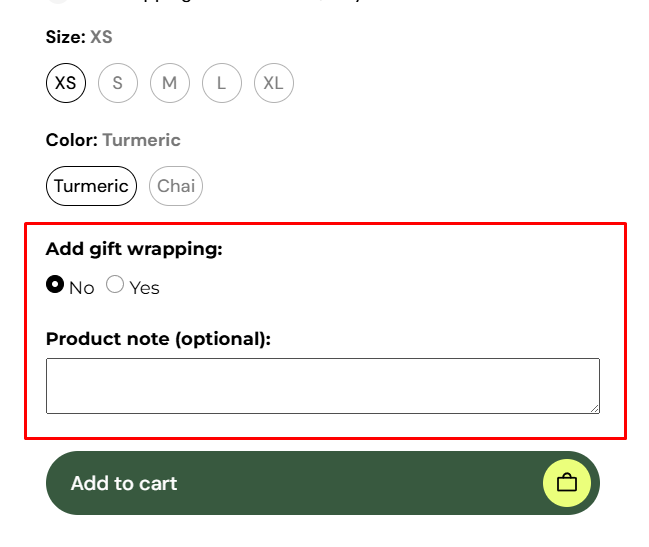This screenshot has width=649, height=547.
Task: Click the 'Color:' label text
Action: pos(71,140)
